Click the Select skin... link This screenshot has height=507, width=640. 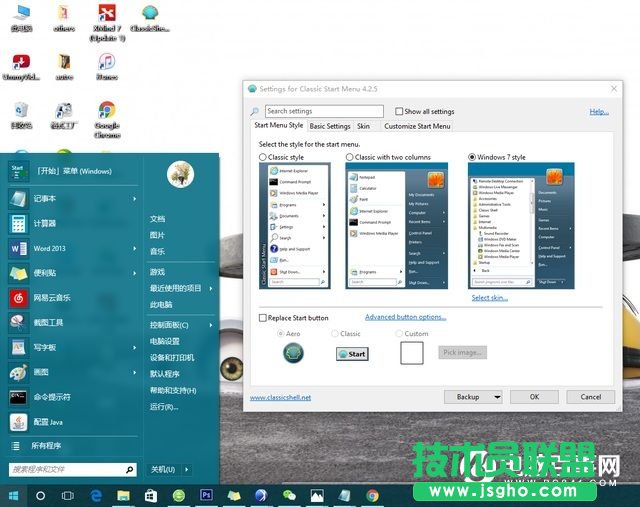click(x=490, y=298)
